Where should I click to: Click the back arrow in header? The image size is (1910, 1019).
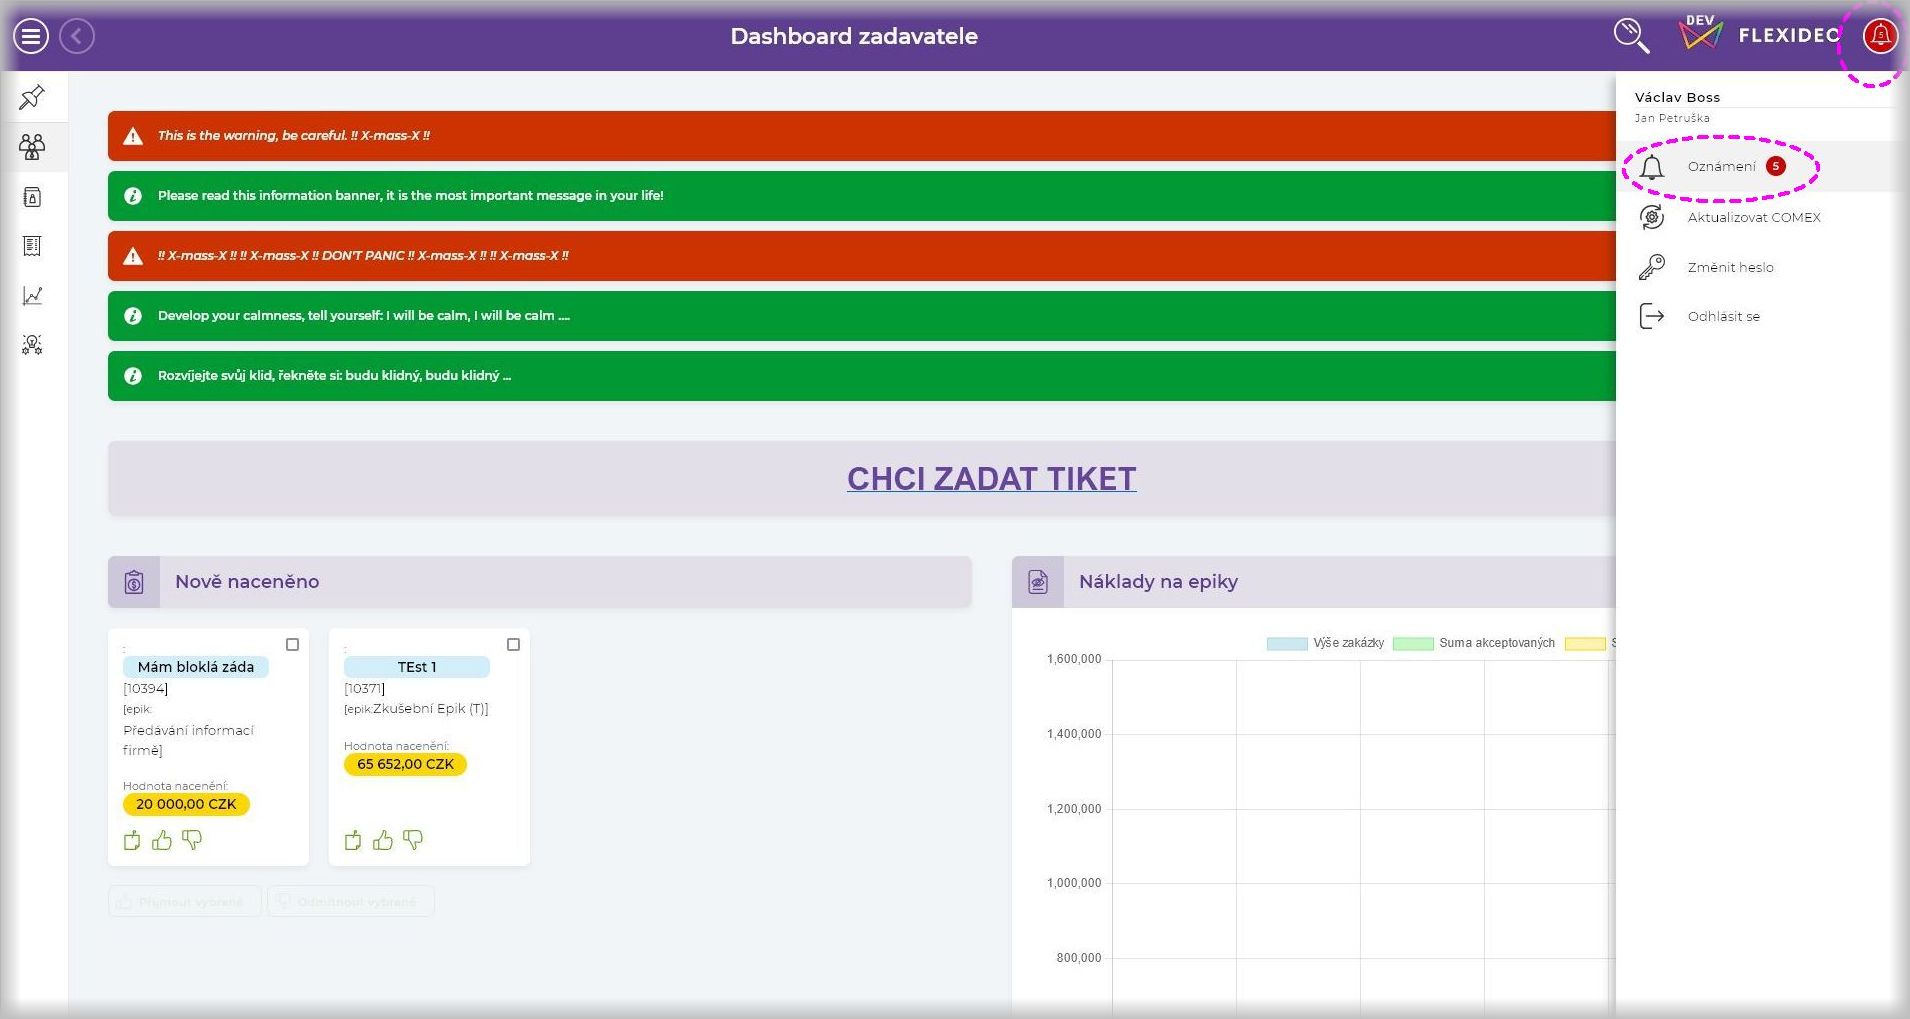pyautogui.click(x=77, y=37)
